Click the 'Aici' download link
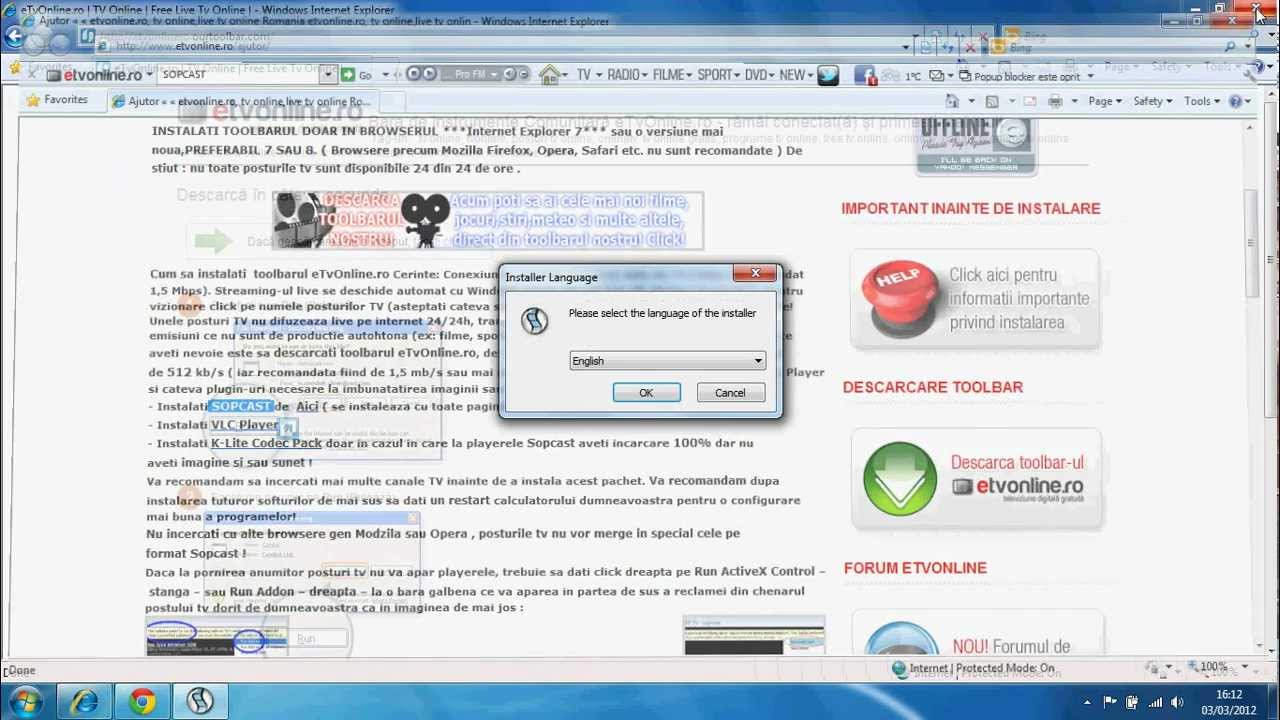Viewport: 1280px width, 720px height. point(306,407)
